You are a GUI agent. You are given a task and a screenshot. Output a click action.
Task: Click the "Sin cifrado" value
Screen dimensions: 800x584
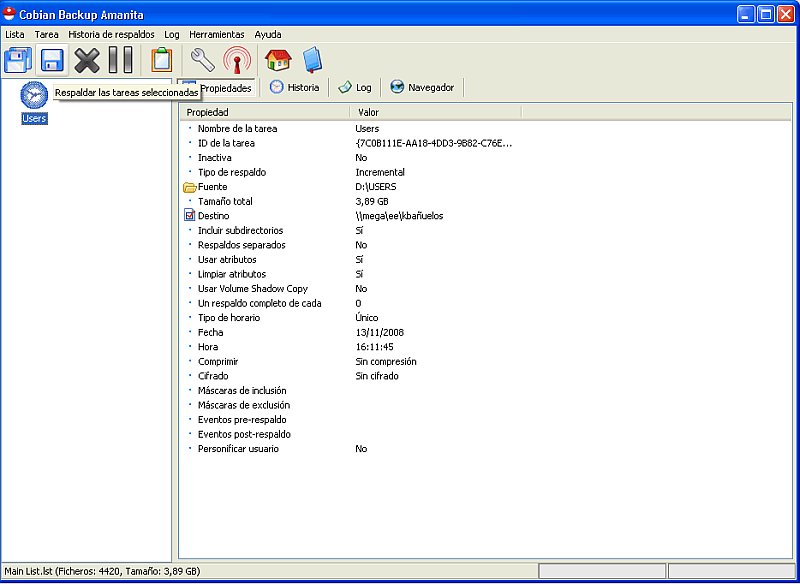pos(377,376)
